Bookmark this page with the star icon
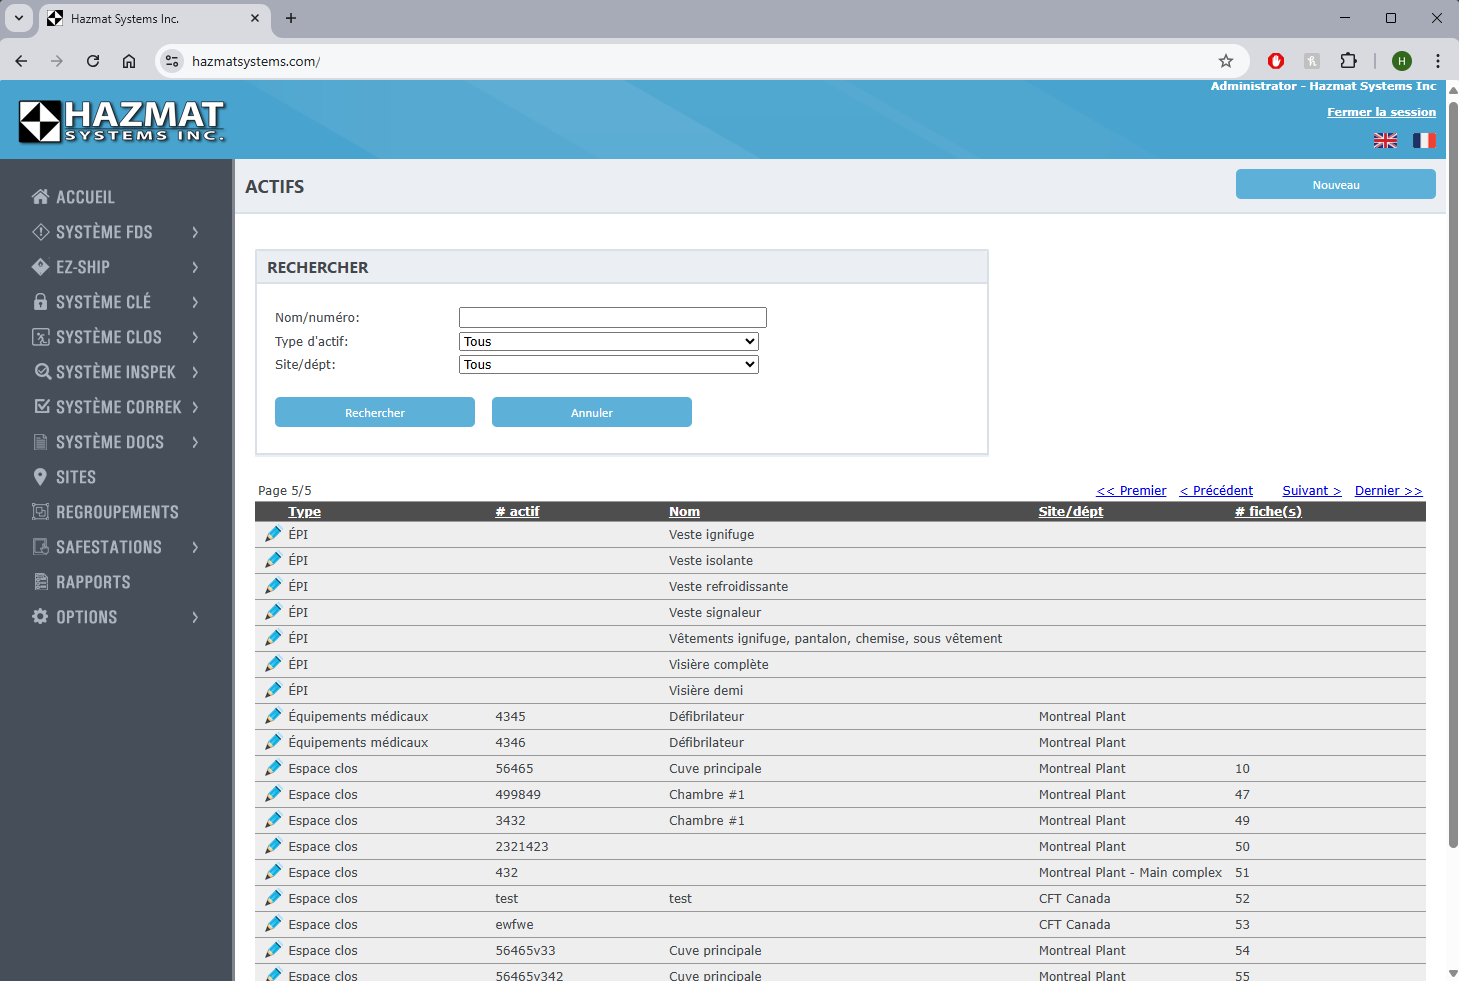This screenshot has height=981, width=1459. pos(1226,61)
